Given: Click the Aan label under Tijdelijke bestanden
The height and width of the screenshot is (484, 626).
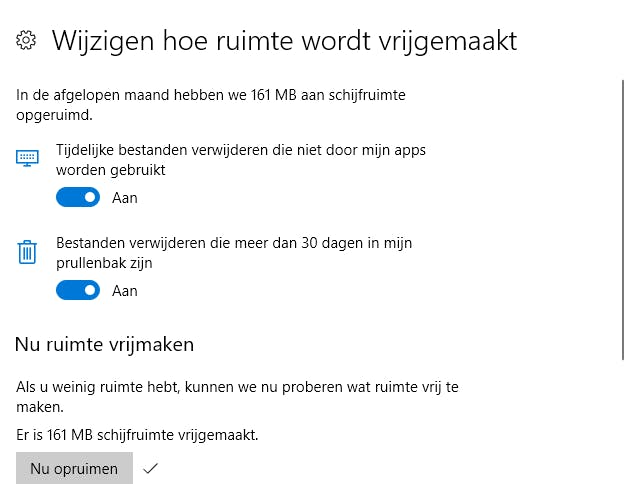Looking at the screenshot, I should (125, 198).
